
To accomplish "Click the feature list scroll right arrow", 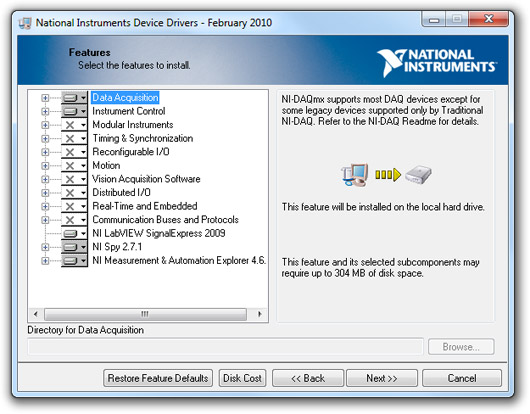I will [259, 314].
